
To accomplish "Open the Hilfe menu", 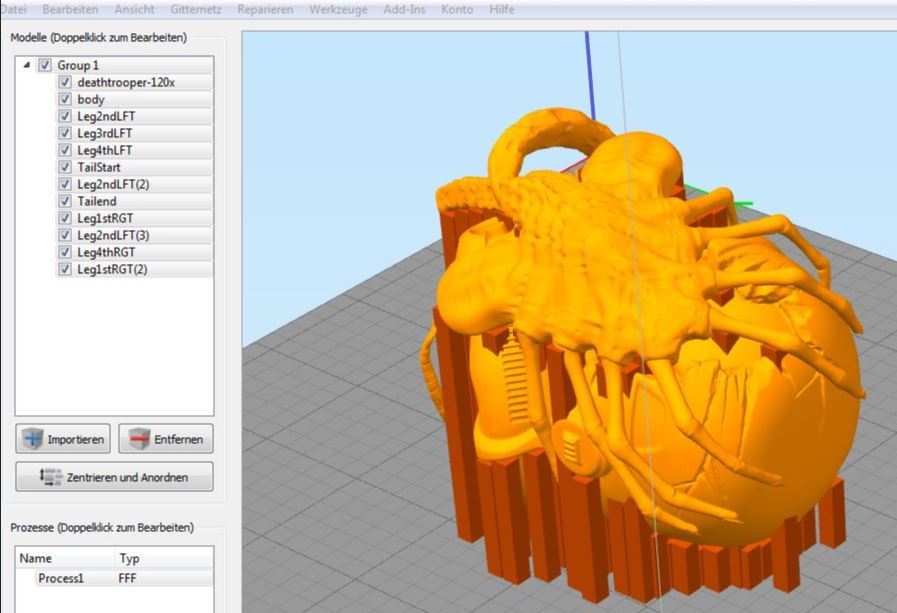I will 502,10.
